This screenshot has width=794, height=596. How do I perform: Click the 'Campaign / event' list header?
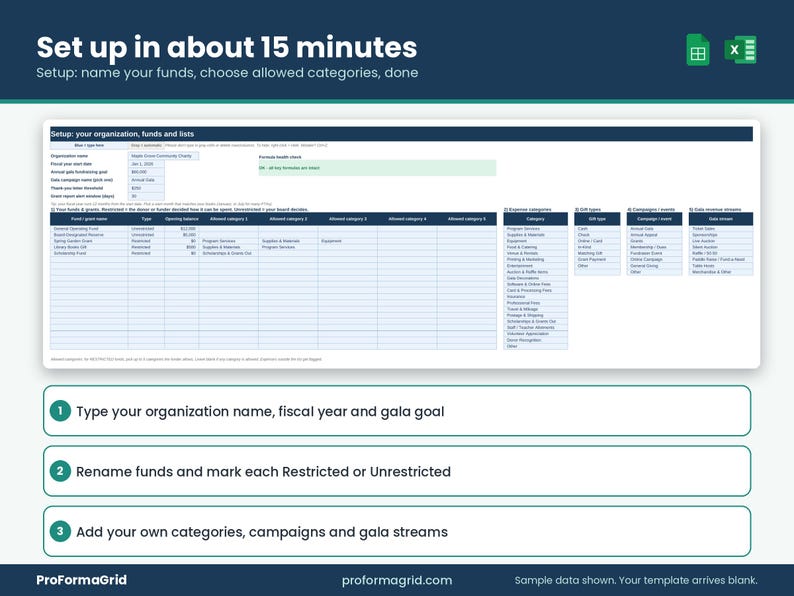[654, 219]
